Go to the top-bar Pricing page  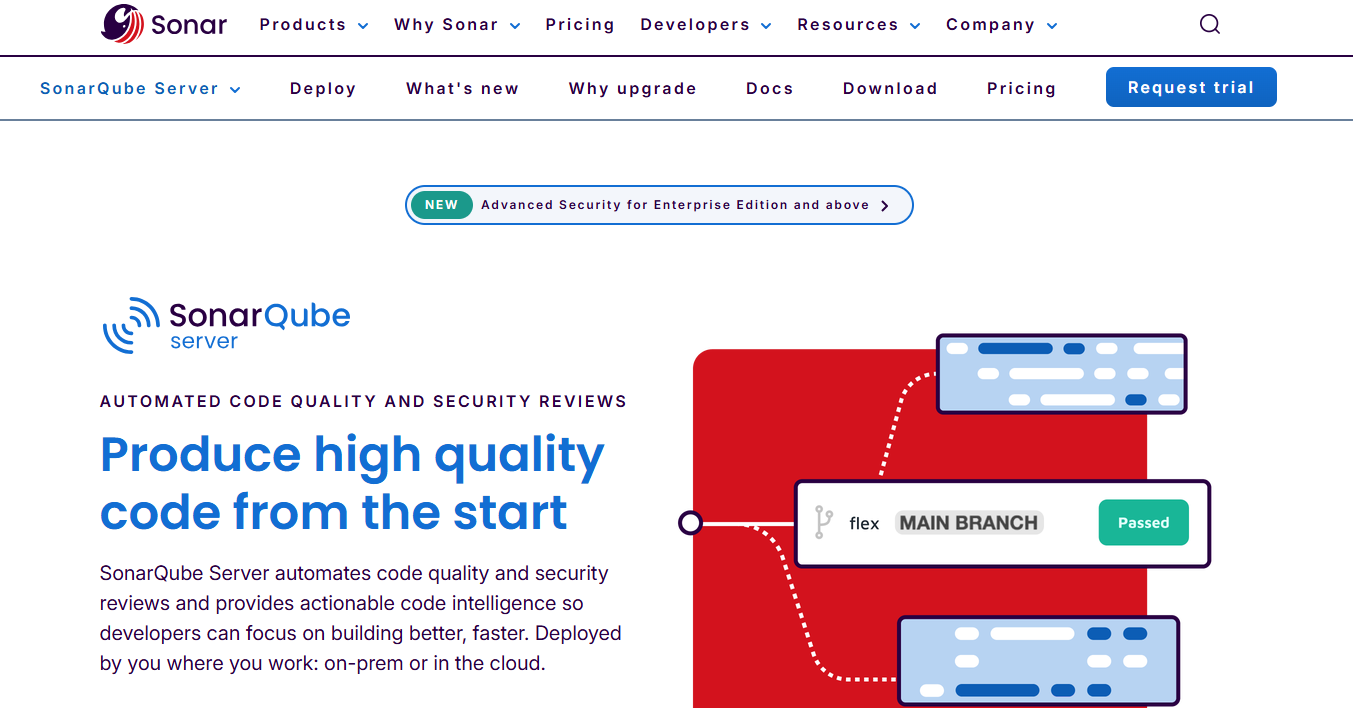click(580, 25)
